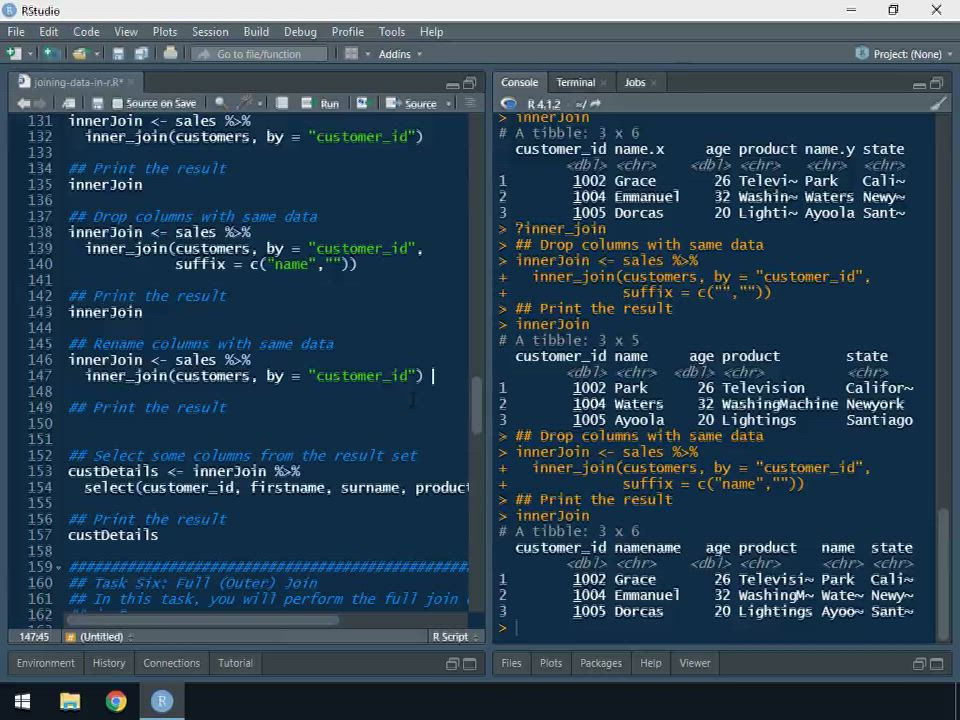Click the Open File folder icon

click(79, 54)
